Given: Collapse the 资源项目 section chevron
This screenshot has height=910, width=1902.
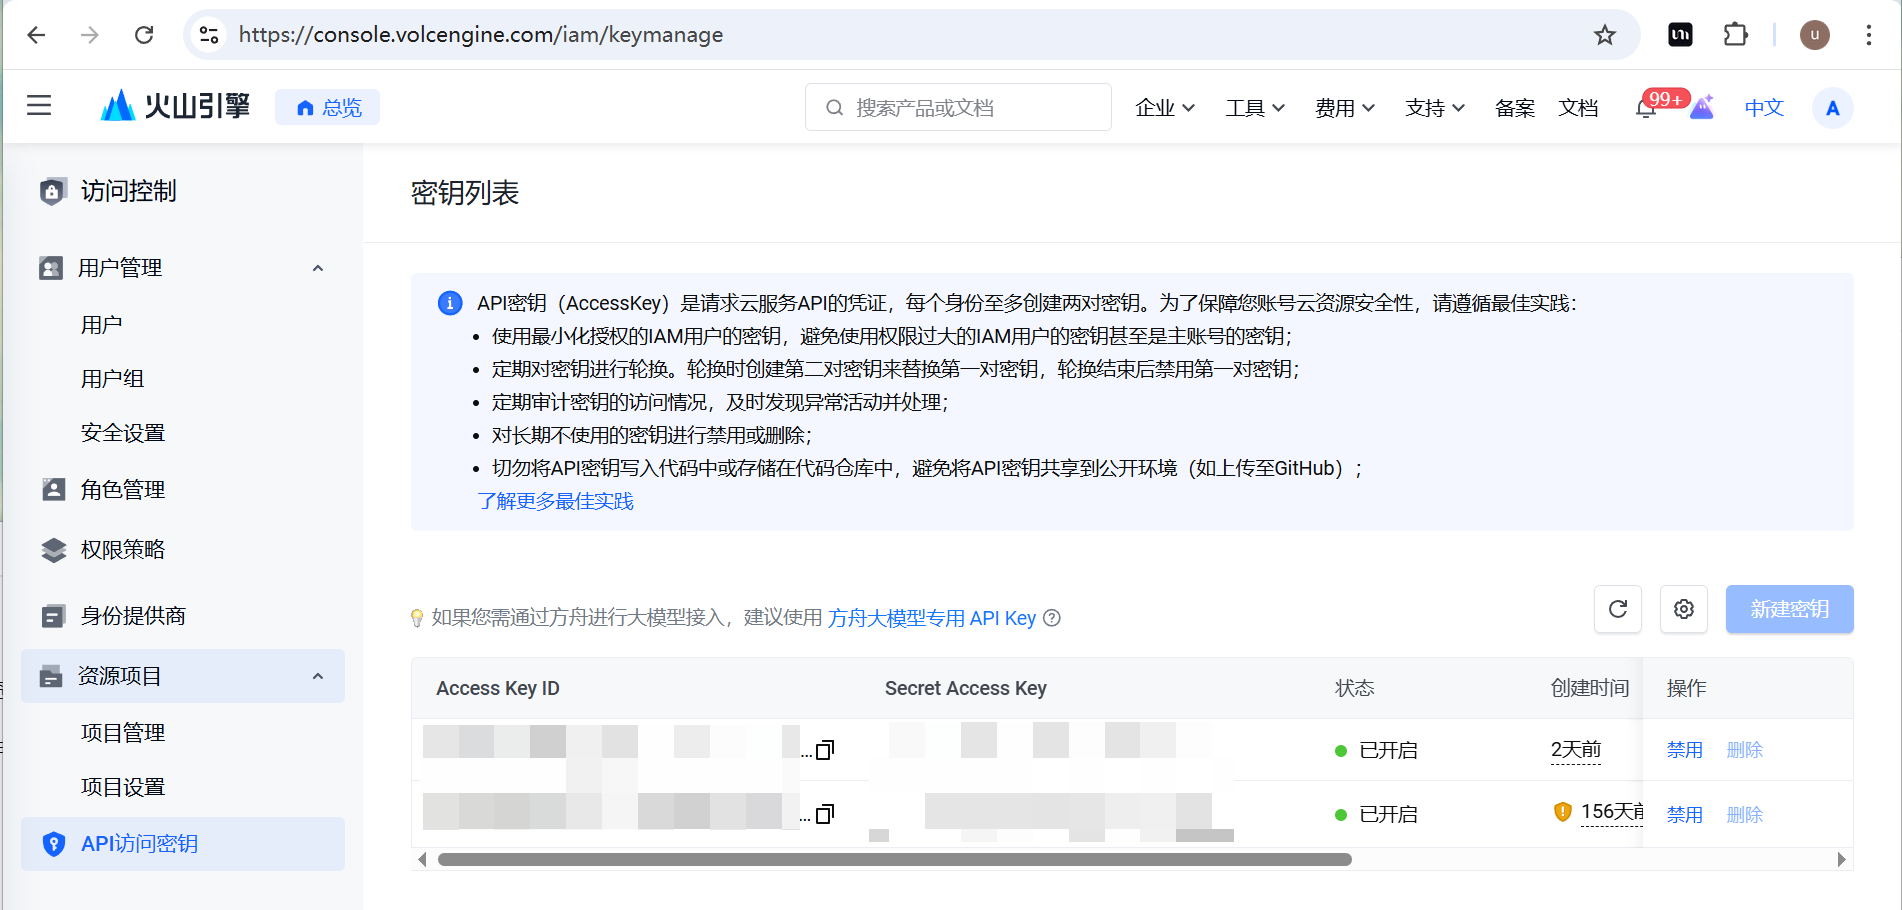Looking at the screenshot, I should click(318, 676).
